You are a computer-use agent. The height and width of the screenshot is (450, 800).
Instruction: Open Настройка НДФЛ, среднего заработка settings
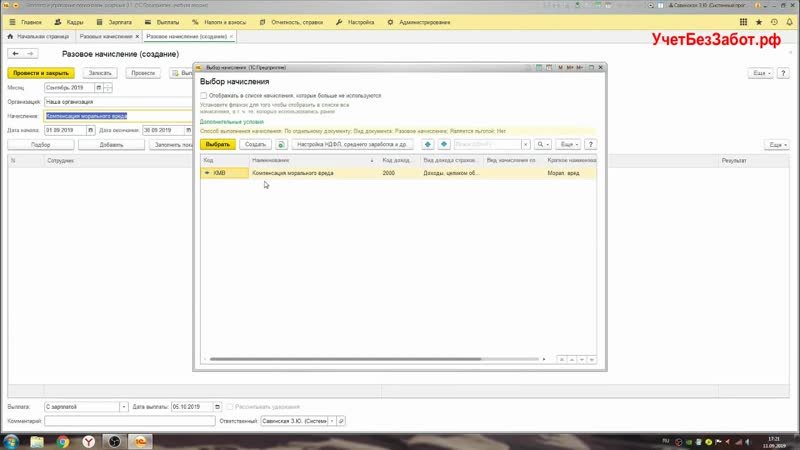pyautogui.click(x=352, y=144)
